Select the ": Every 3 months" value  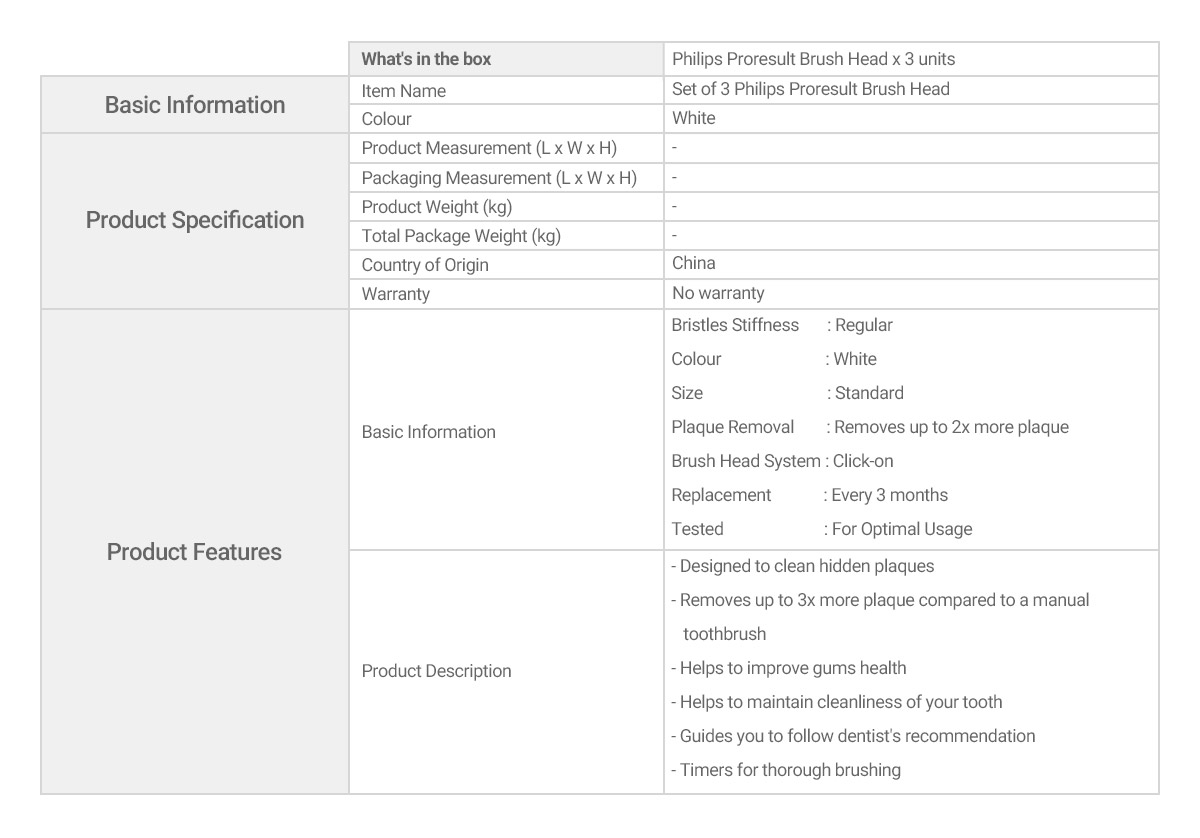(886, 495)
